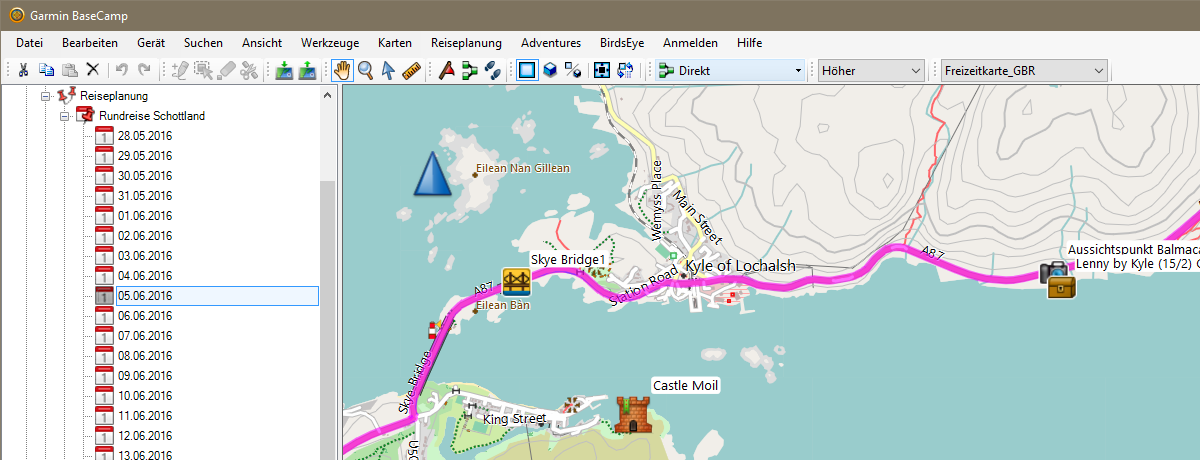Open the Direkt activity profile dropdown
The height and width of the screenshot is (460, 1200).
pos(729,70)
